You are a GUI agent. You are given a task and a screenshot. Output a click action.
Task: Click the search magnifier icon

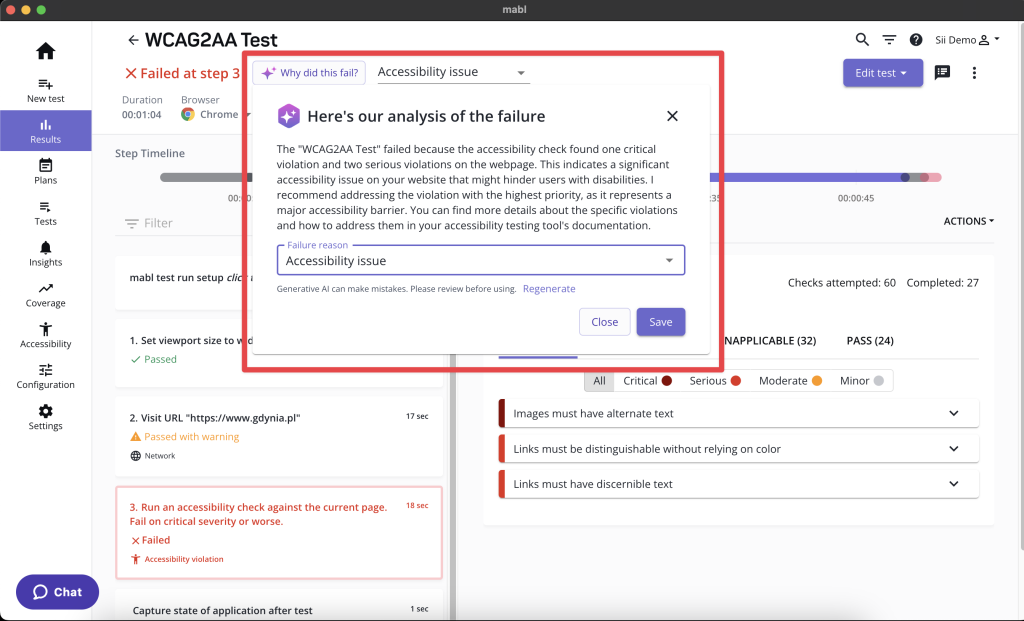point(862,40)
